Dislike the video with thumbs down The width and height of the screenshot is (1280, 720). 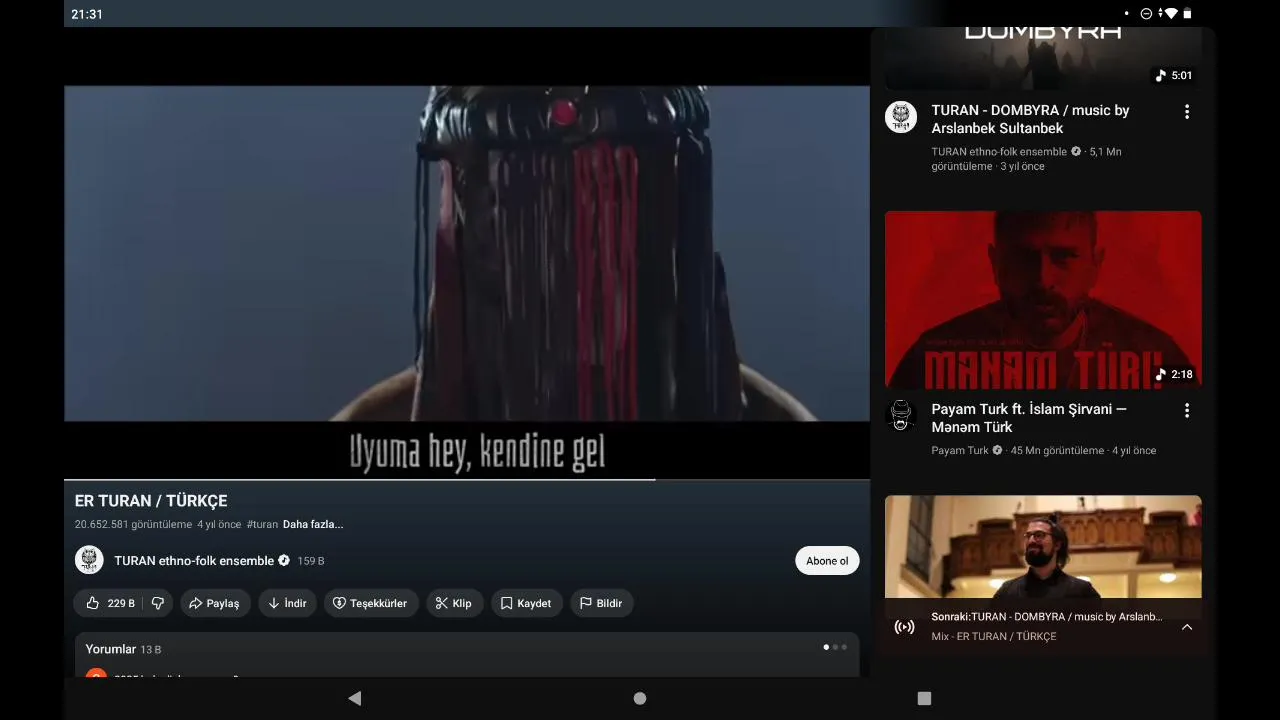pyautogui.click(x=157, y=603)
